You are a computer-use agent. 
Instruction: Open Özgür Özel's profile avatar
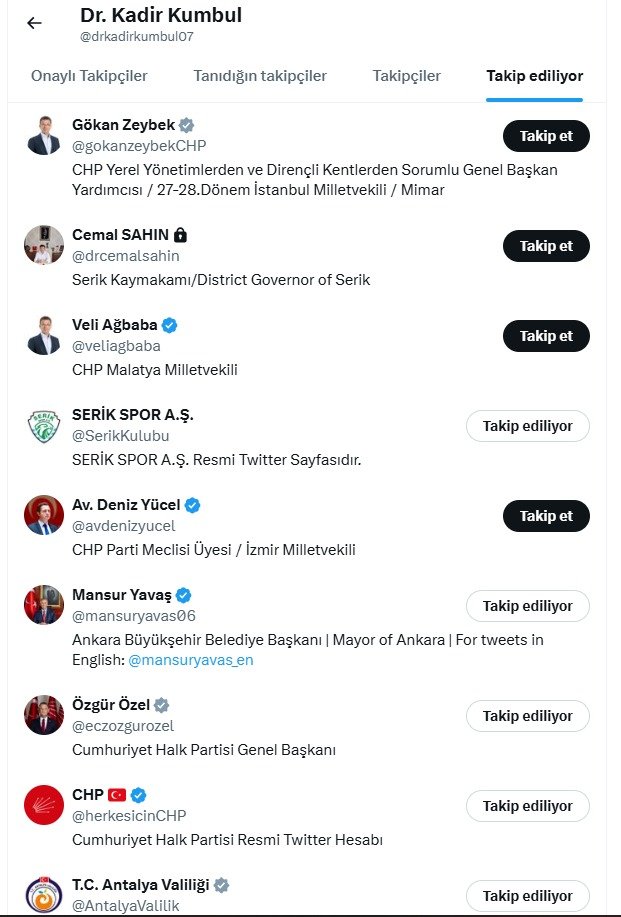pos(44,715)
